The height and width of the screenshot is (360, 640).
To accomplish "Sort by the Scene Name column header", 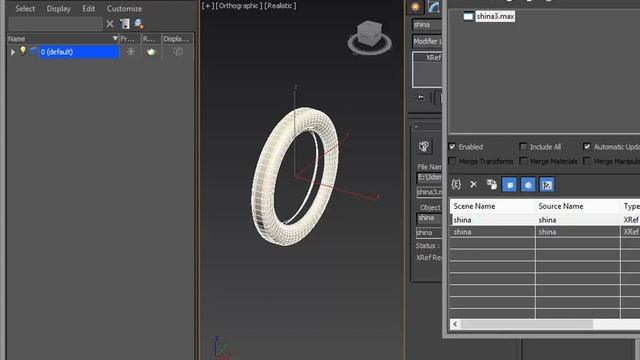I will pyautogui.click(x=493, y=207).
